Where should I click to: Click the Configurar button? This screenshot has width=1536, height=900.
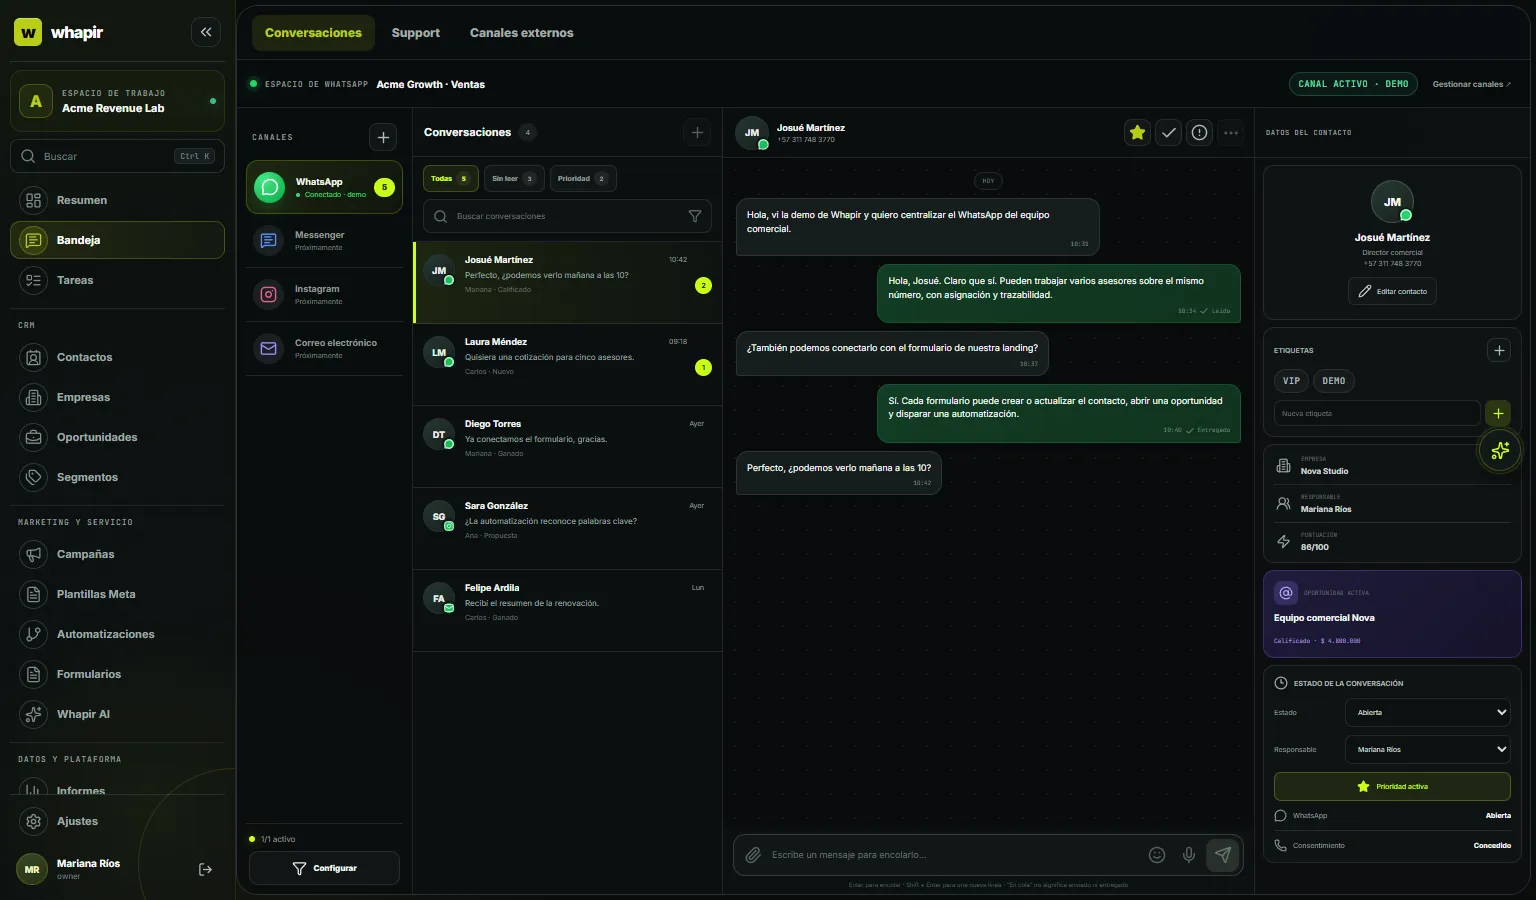coord(324,868)
